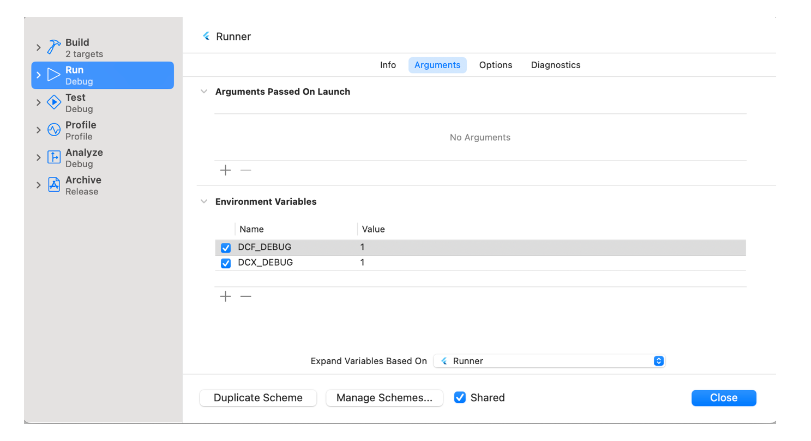Click the Archive action icon
The width and height of the screenshot is (811, 441).
tap(54, 185)
